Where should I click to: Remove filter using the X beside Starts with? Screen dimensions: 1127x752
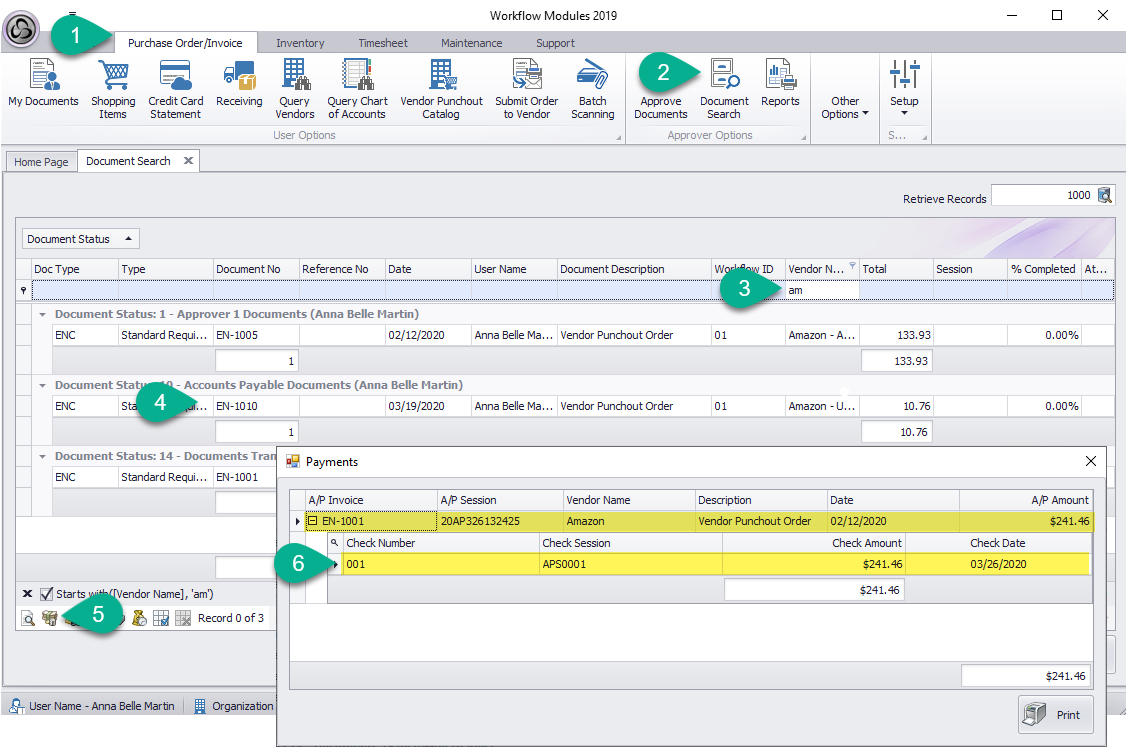27,594
